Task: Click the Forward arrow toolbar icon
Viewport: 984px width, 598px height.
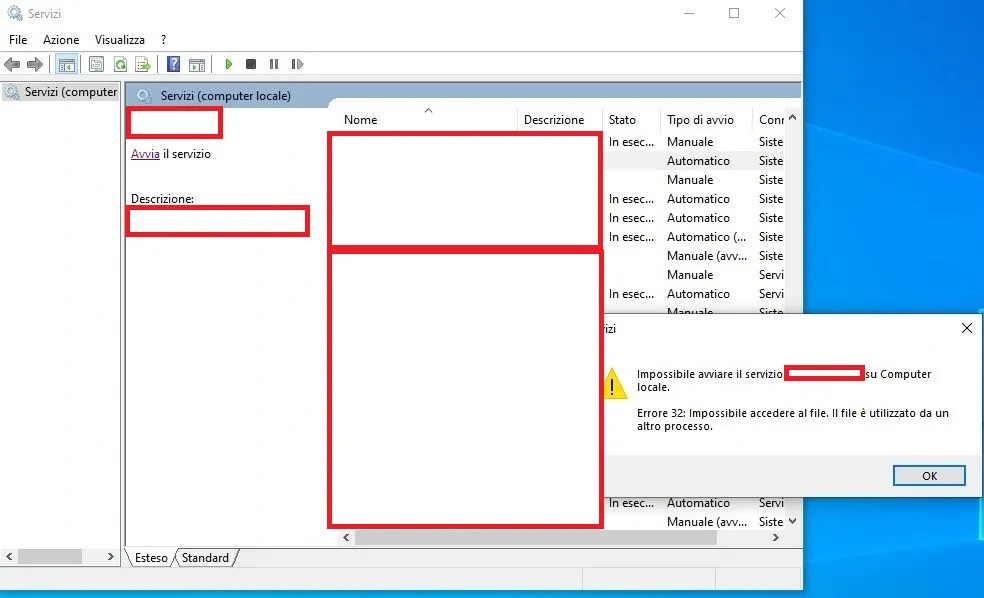Action: [35, 65]
